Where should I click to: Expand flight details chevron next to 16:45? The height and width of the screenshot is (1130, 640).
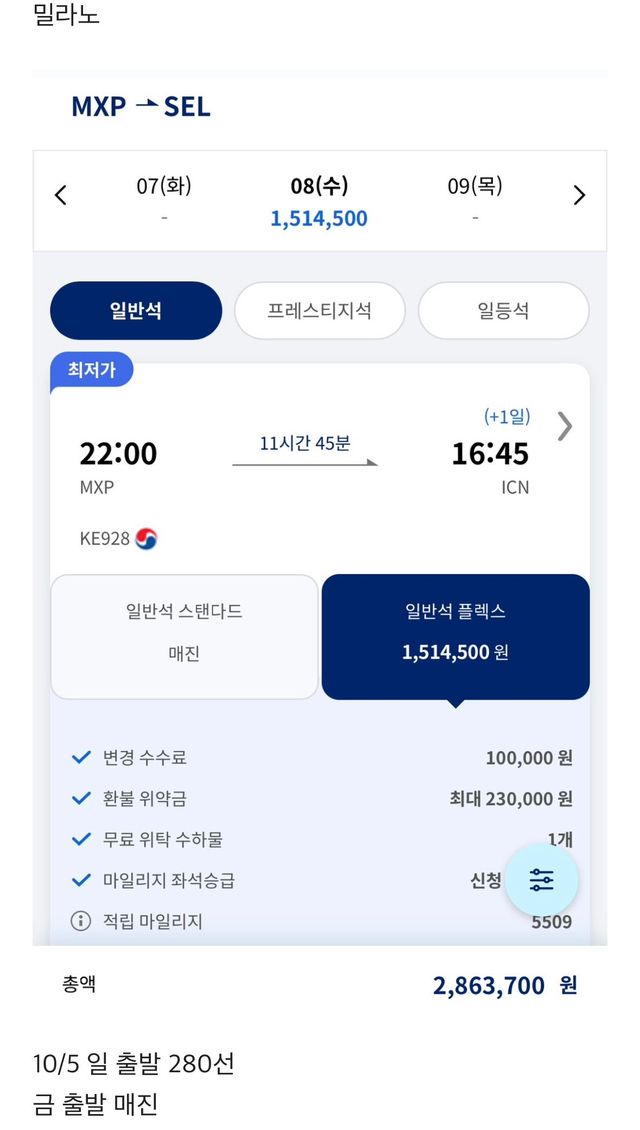(x=565, y=426)
